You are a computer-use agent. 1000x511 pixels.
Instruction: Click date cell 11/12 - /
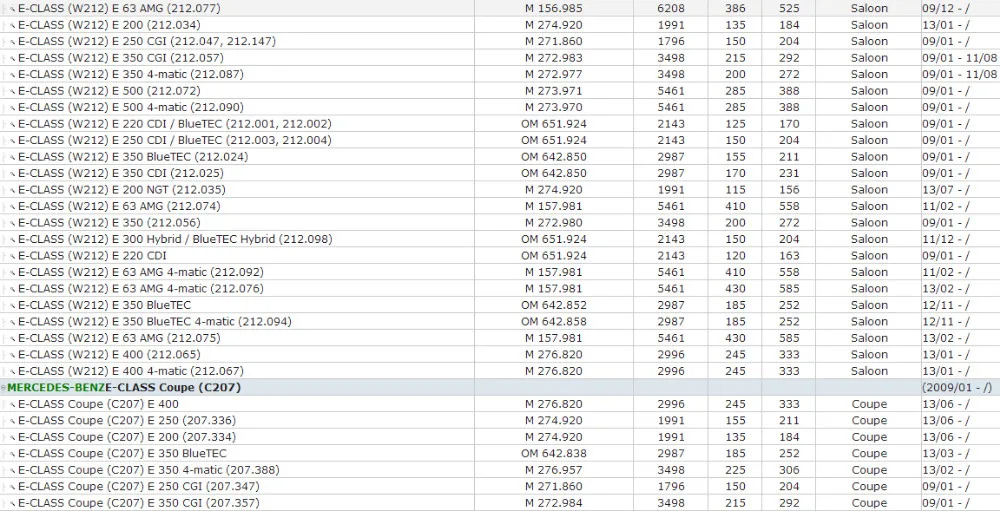pos(946,239)
